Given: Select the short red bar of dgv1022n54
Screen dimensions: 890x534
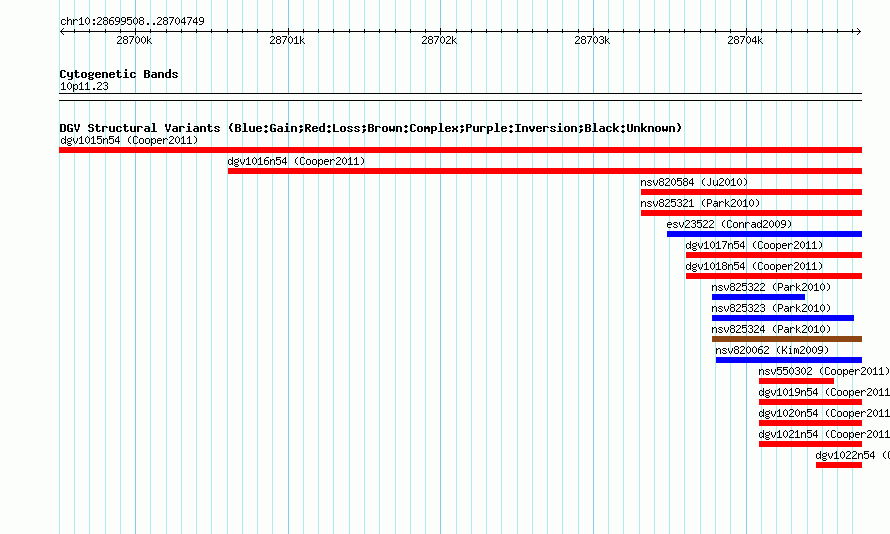Looking at the screenshot, I should pos(839,465).
